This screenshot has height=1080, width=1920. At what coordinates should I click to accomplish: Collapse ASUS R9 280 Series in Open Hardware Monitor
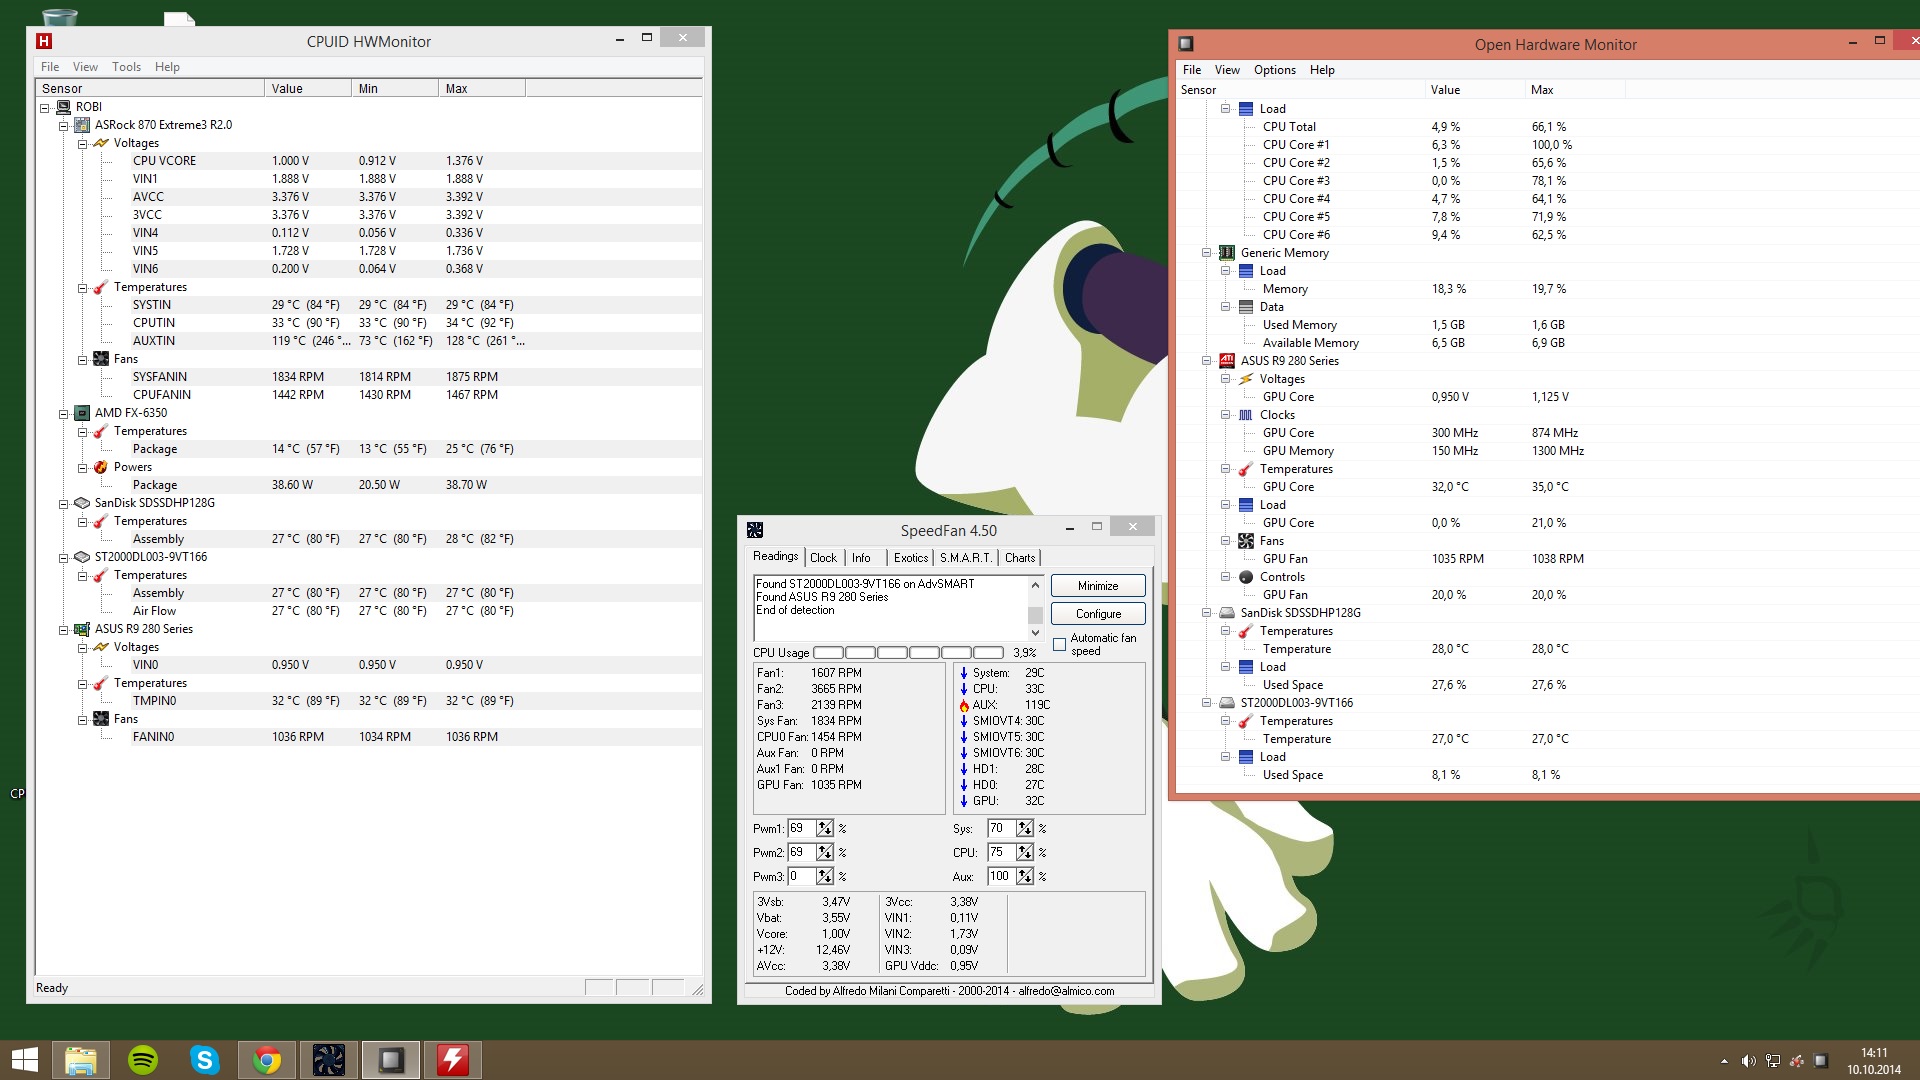[1207, 361]
